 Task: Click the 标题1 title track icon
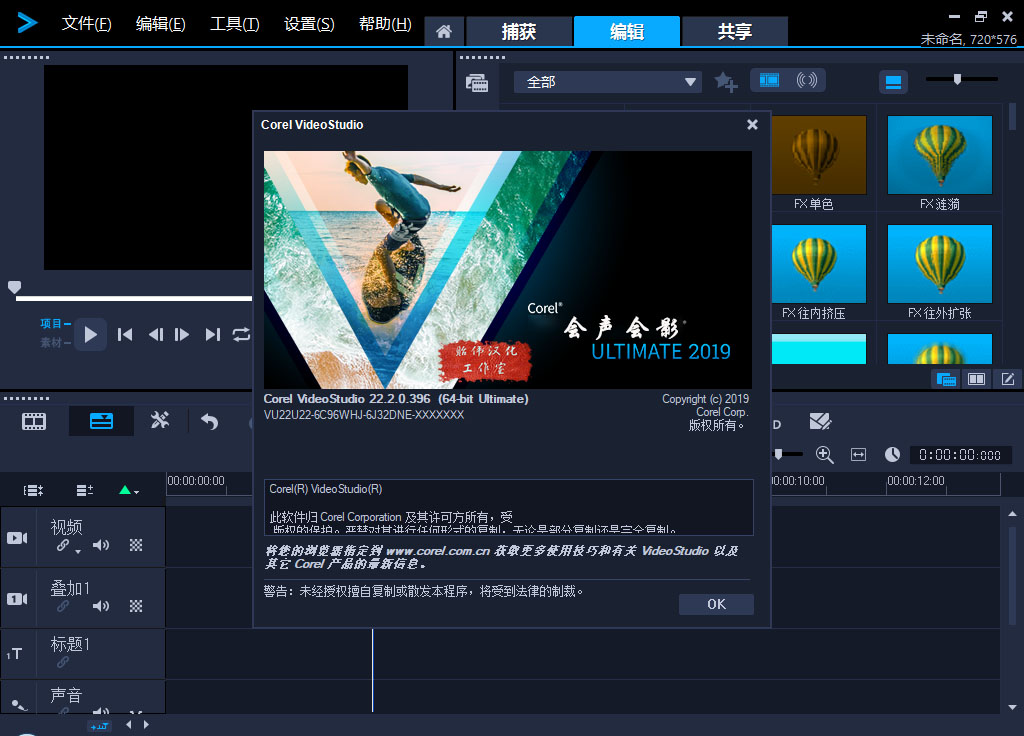tap(15, 654)
